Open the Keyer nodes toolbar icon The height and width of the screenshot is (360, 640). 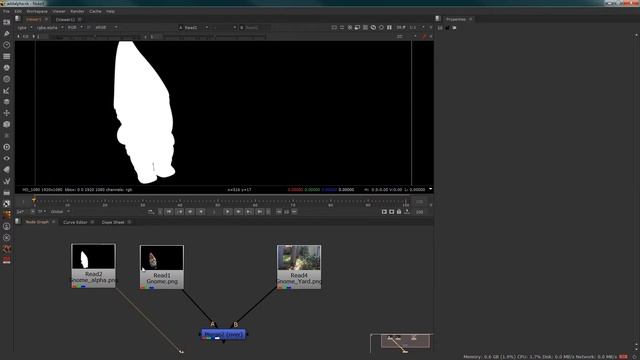7,91
